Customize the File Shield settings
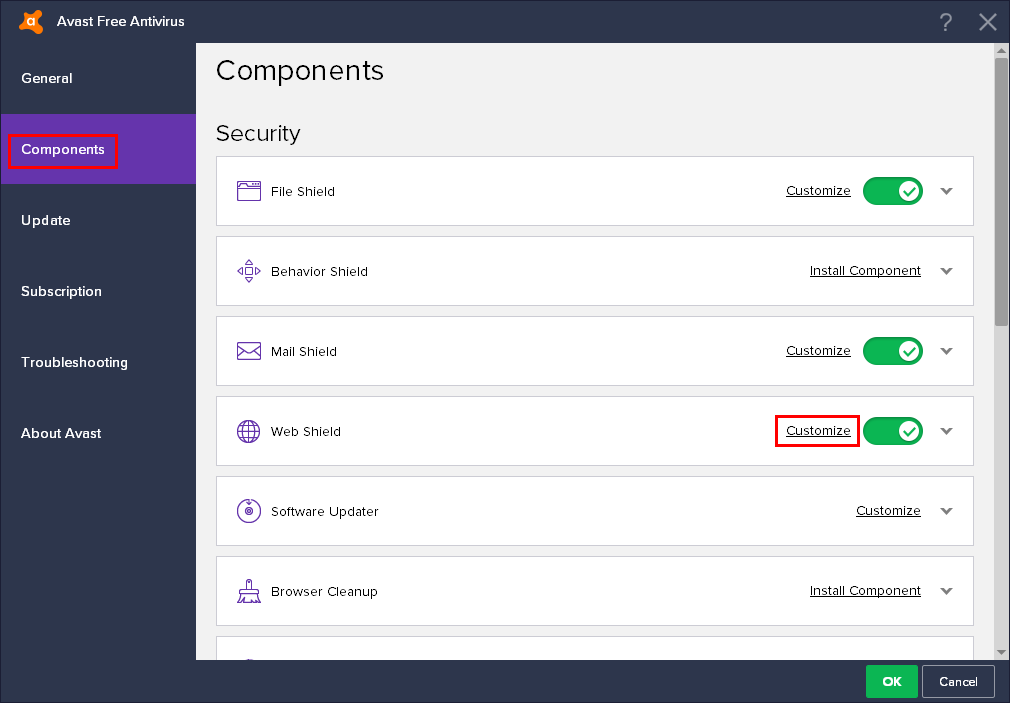Image resolution: width=1010 pixels, height=703 pixels. pyautogui.click(x=818, y=191)
